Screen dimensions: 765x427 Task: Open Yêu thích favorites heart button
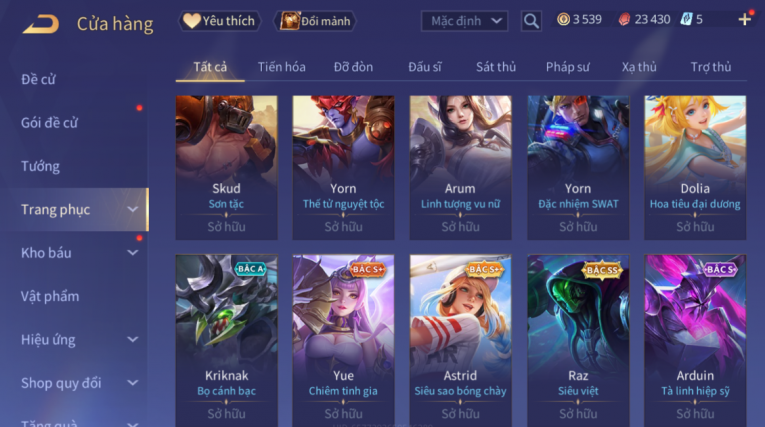(219, 21)
